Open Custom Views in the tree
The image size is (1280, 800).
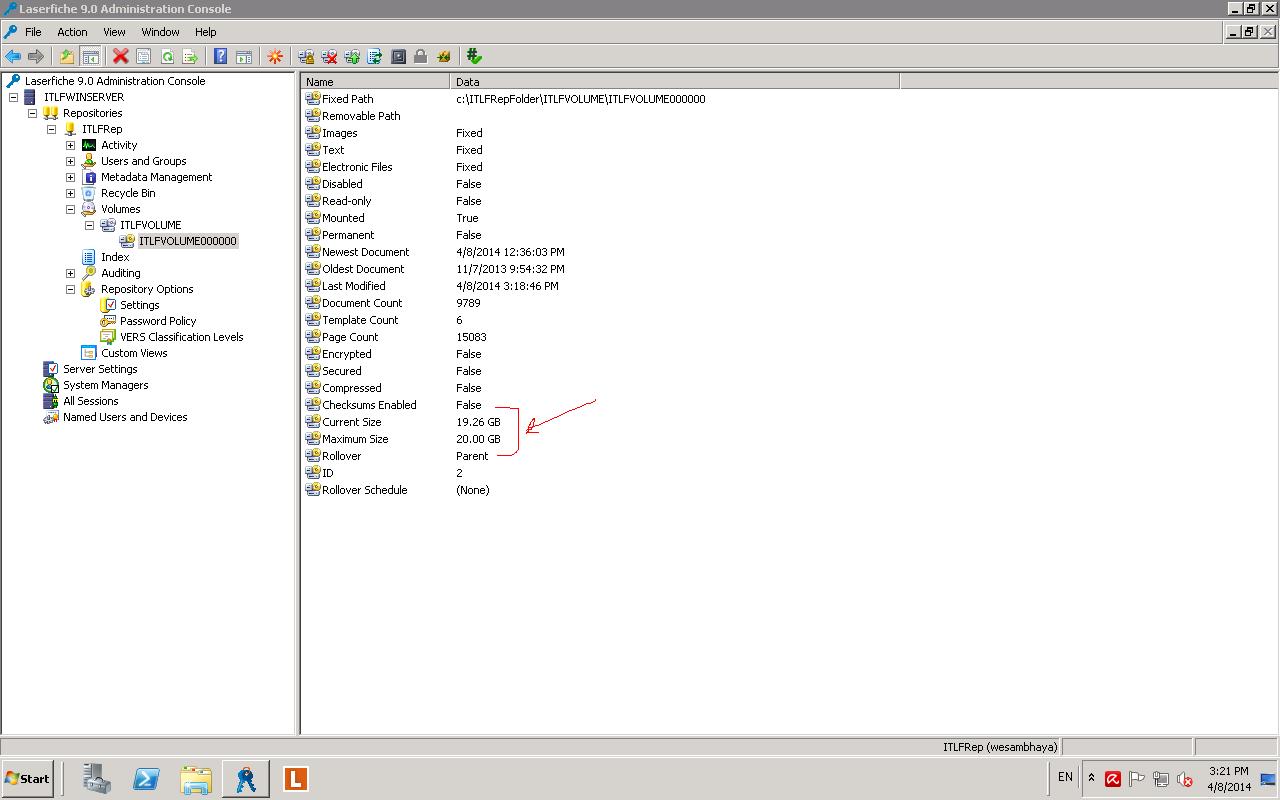tap(134, 353)
